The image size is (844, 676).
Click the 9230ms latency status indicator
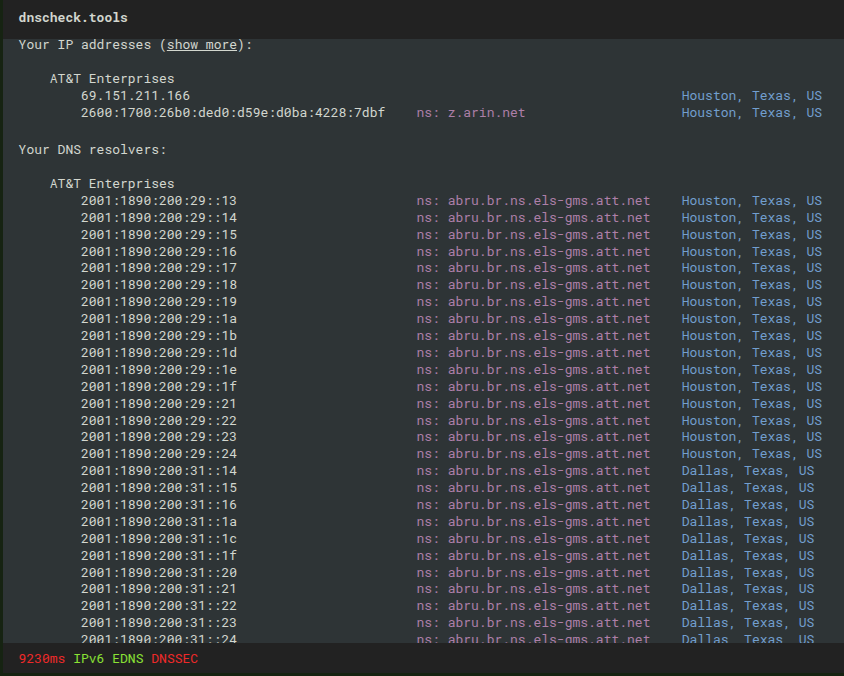(x=42, y=659)
